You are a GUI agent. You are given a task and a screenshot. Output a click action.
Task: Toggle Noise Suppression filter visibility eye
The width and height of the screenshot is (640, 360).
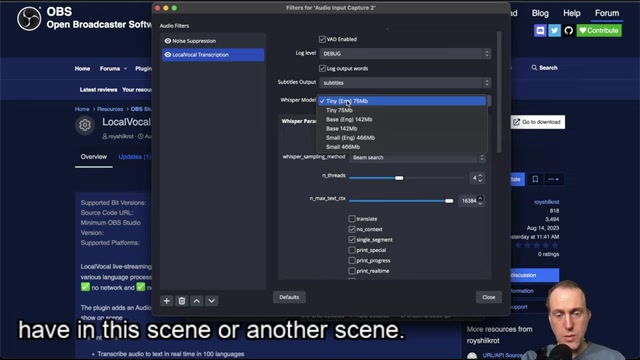pos(167,41)
